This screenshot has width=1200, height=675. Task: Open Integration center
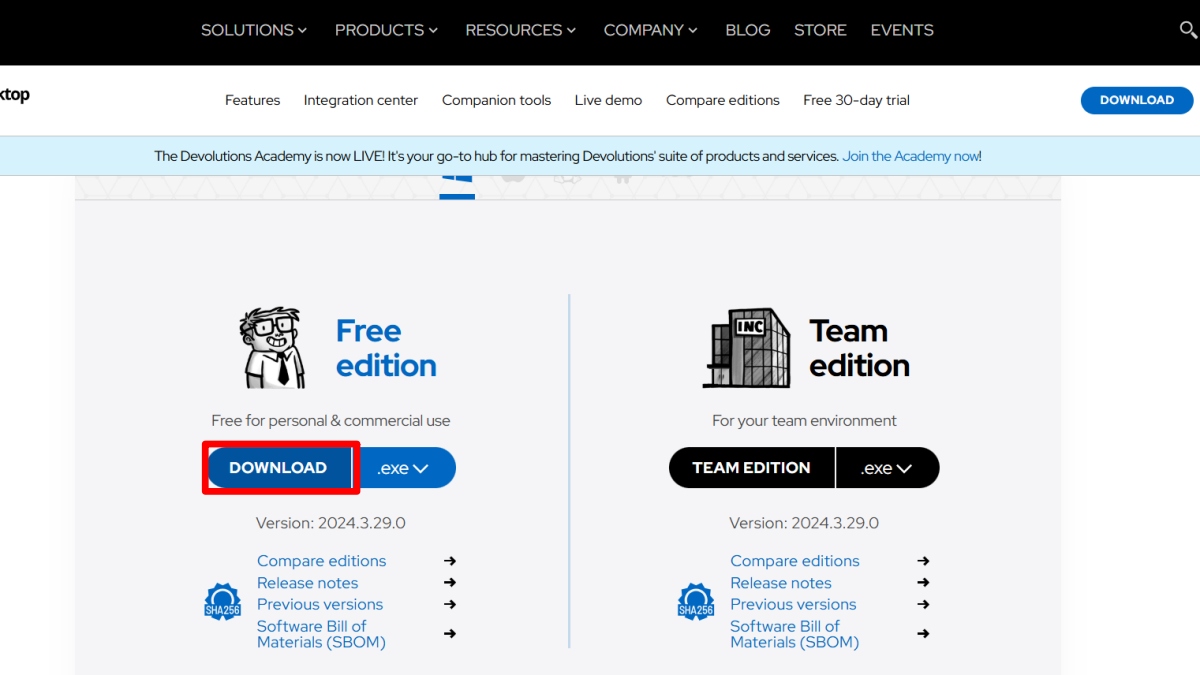click(361, 100)
